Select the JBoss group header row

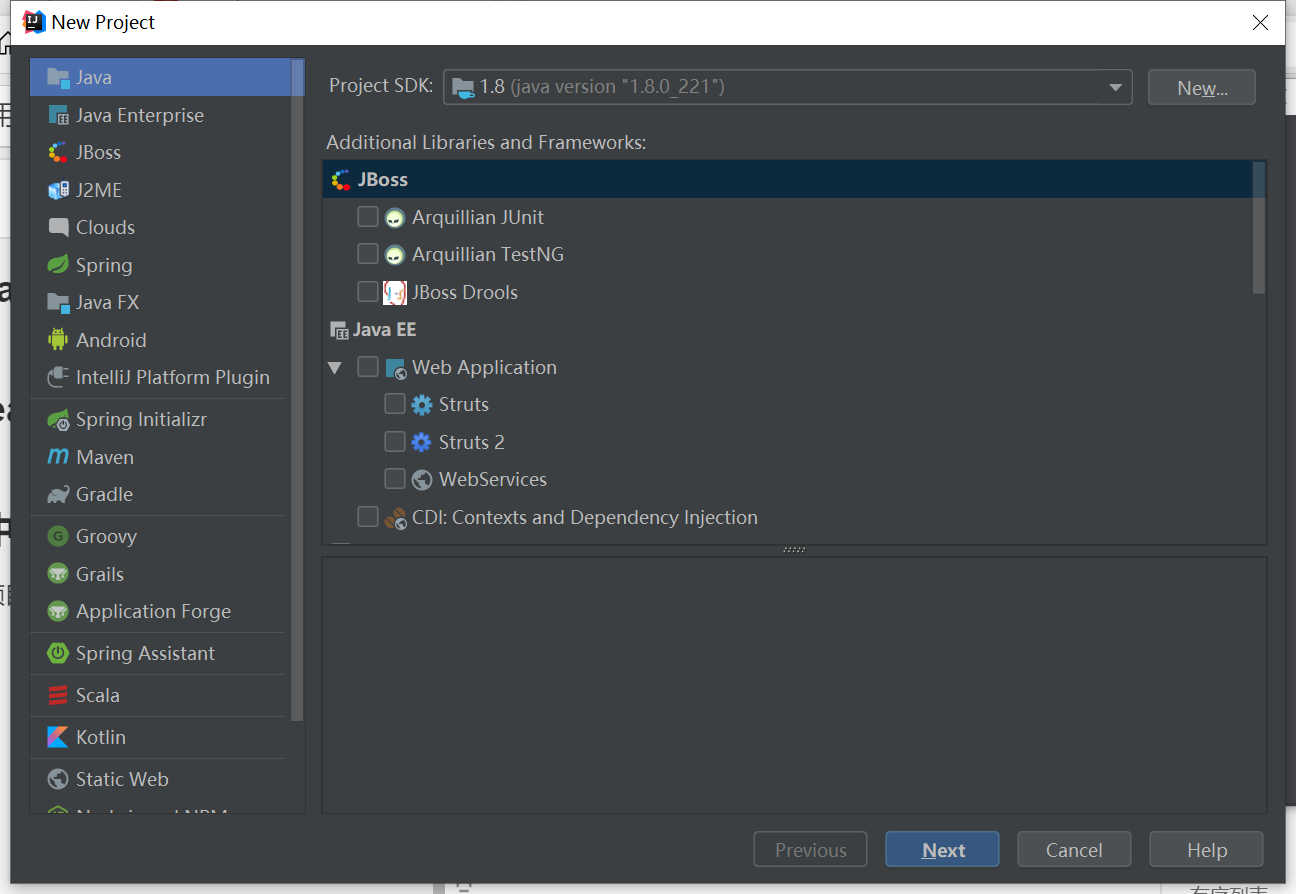click(788, 179)
